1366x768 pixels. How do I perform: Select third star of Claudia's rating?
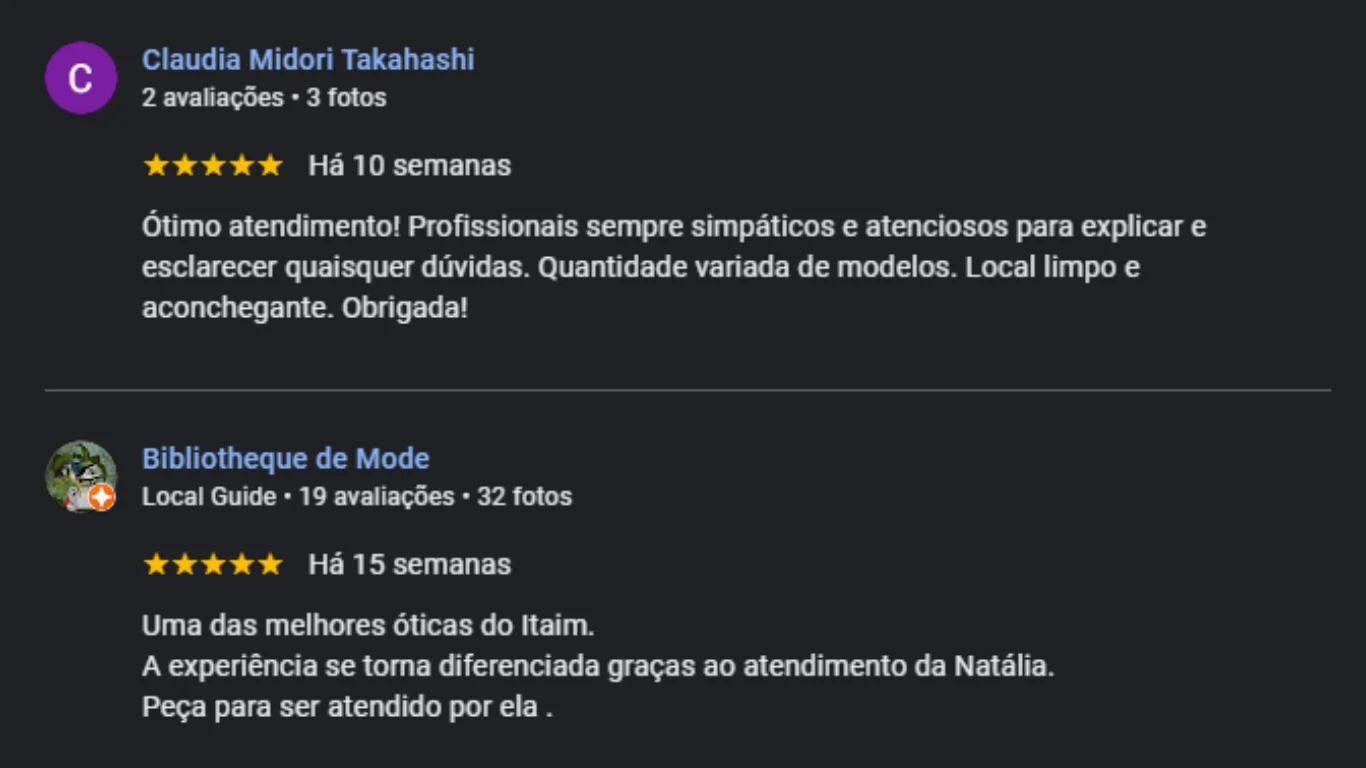pos(213,166)
